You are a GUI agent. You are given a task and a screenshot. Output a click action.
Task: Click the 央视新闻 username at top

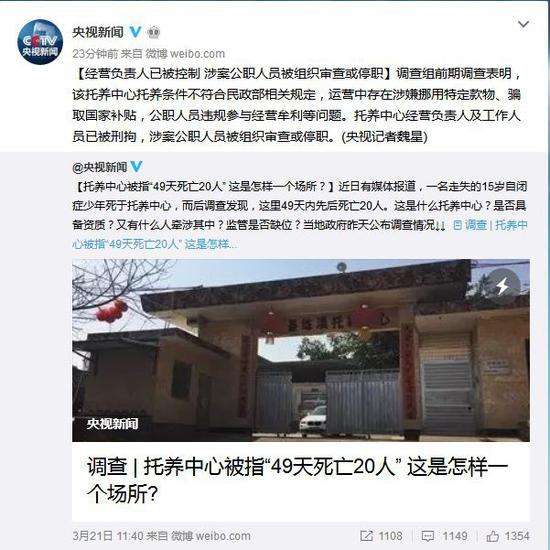[x=98, y=32]
